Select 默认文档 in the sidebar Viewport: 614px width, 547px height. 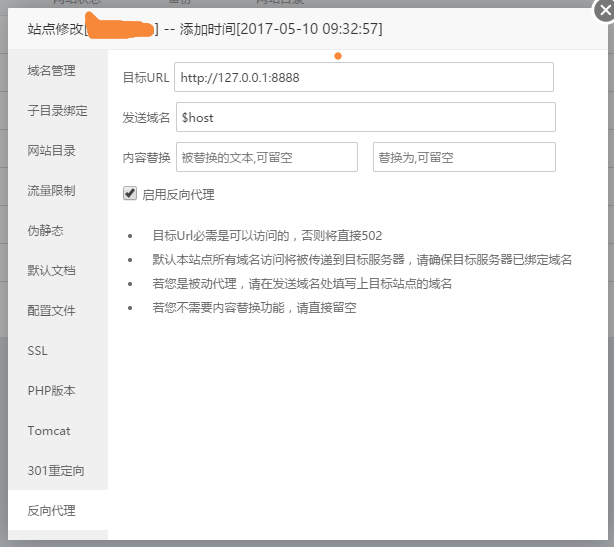(52, 271)
